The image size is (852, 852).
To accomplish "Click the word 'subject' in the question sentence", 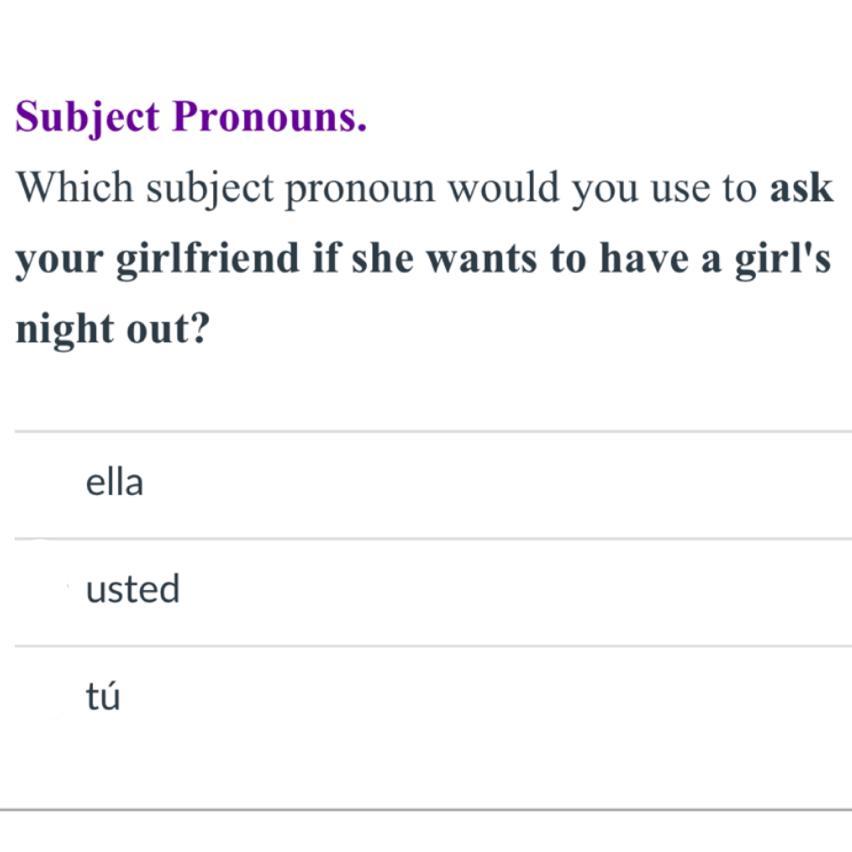I will 211,190.
